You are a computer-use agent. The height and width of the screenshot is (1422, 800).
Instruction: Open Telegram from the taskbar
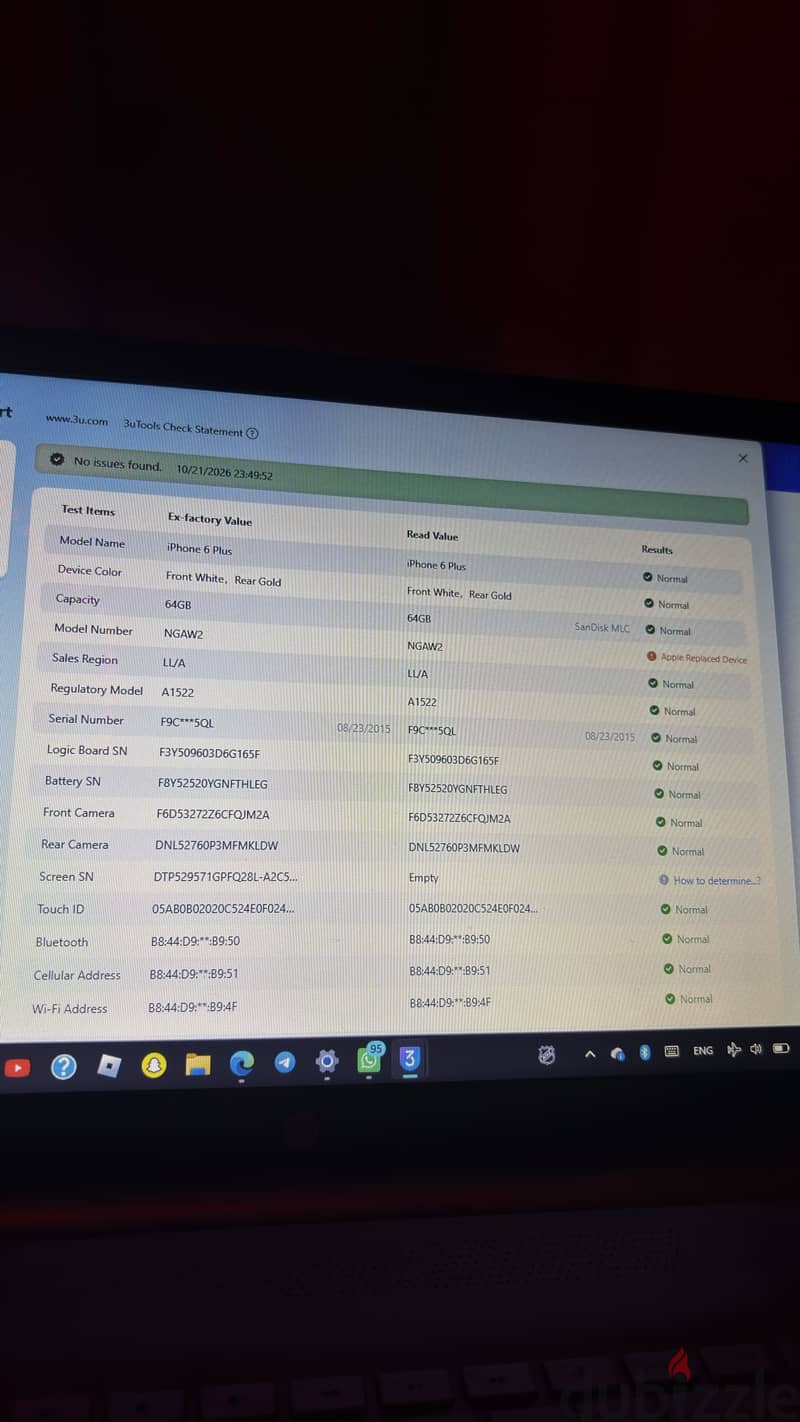coord(285,1063)
